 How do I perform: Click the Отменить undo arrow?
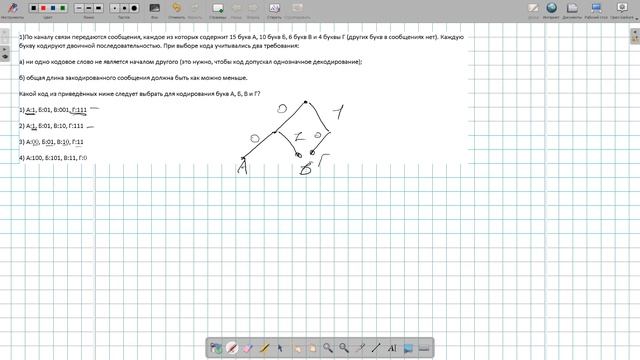tap(176, 8)
